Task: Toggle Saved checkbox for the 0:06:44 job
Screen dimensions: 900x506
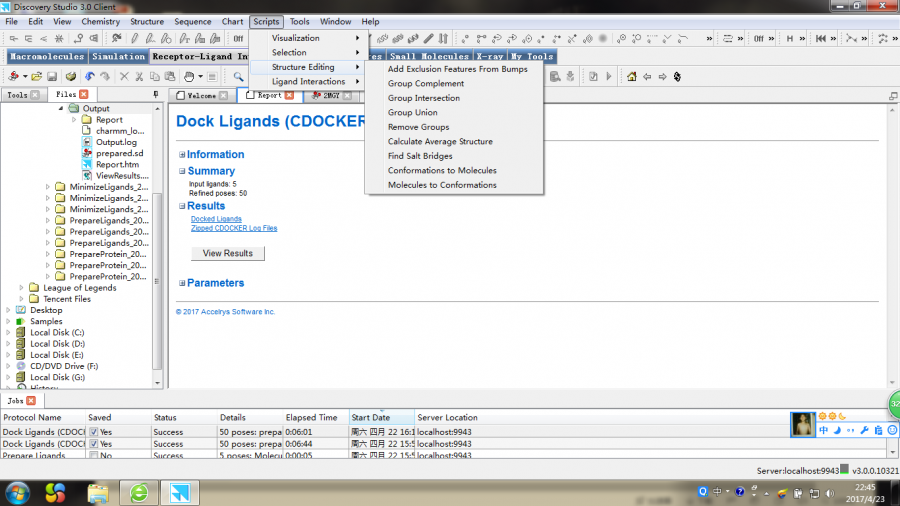Action: click(94, 444)
